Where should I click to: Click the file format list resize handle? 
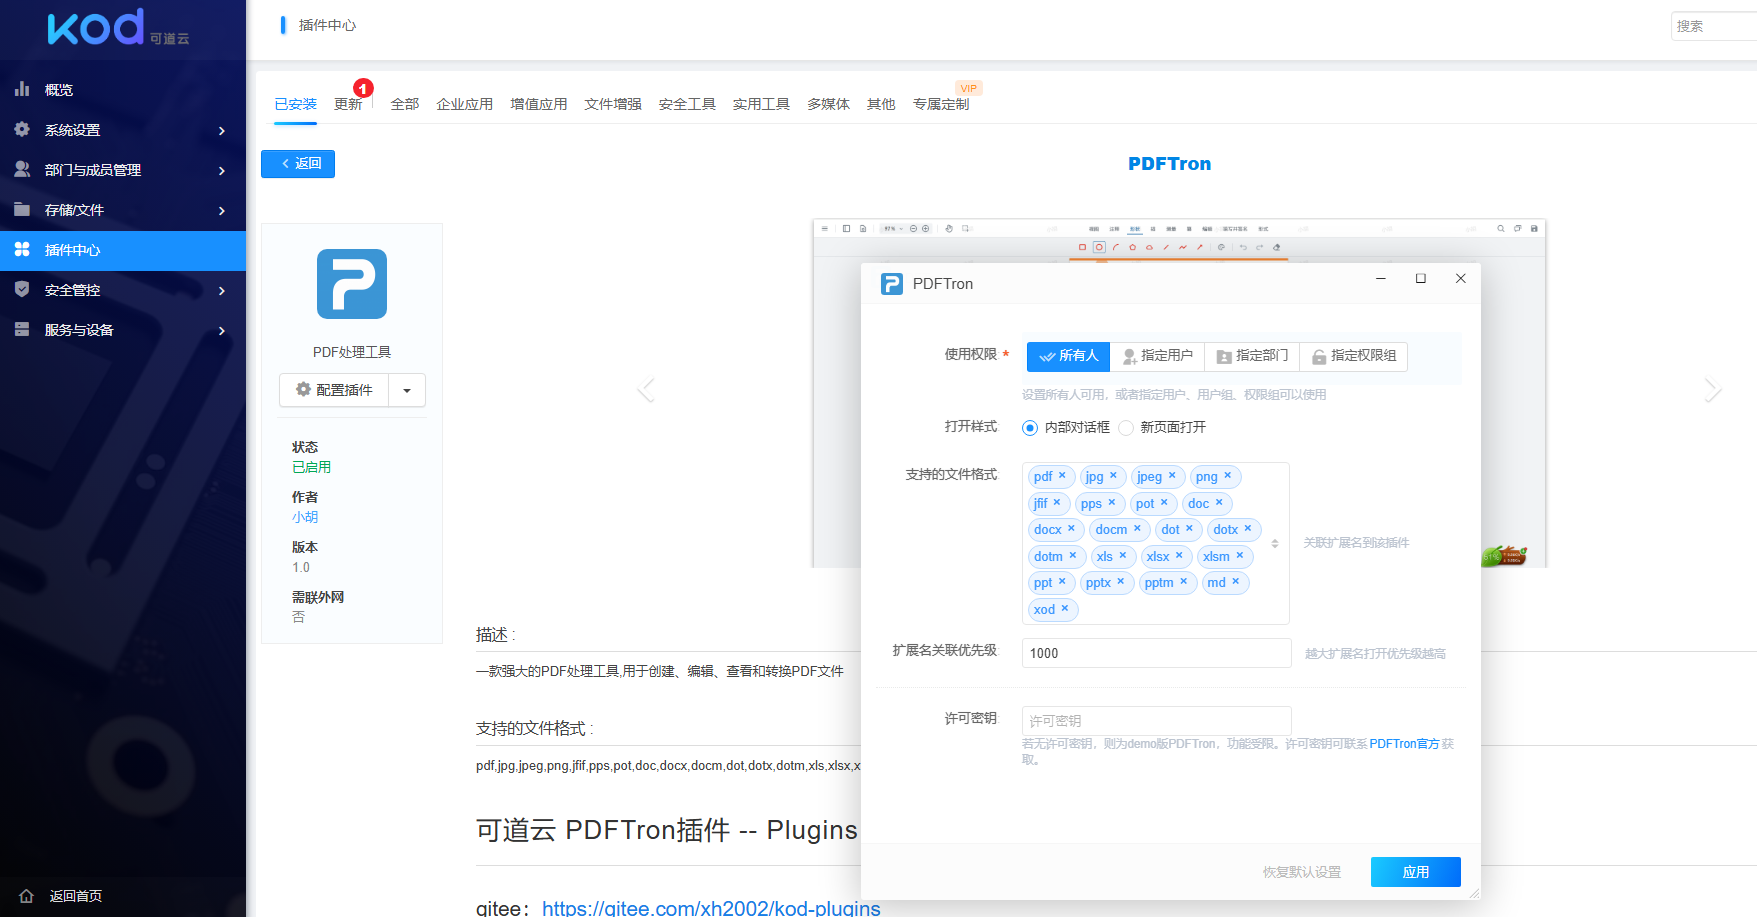pyautogui.click(x=1275, y=544)
